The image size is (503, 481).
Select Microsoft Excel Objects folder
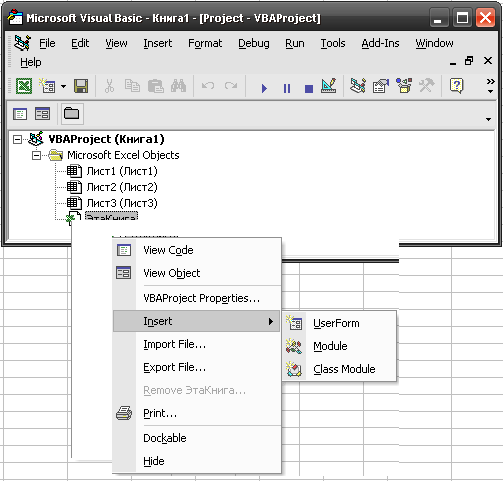click(x=123, y=155)
